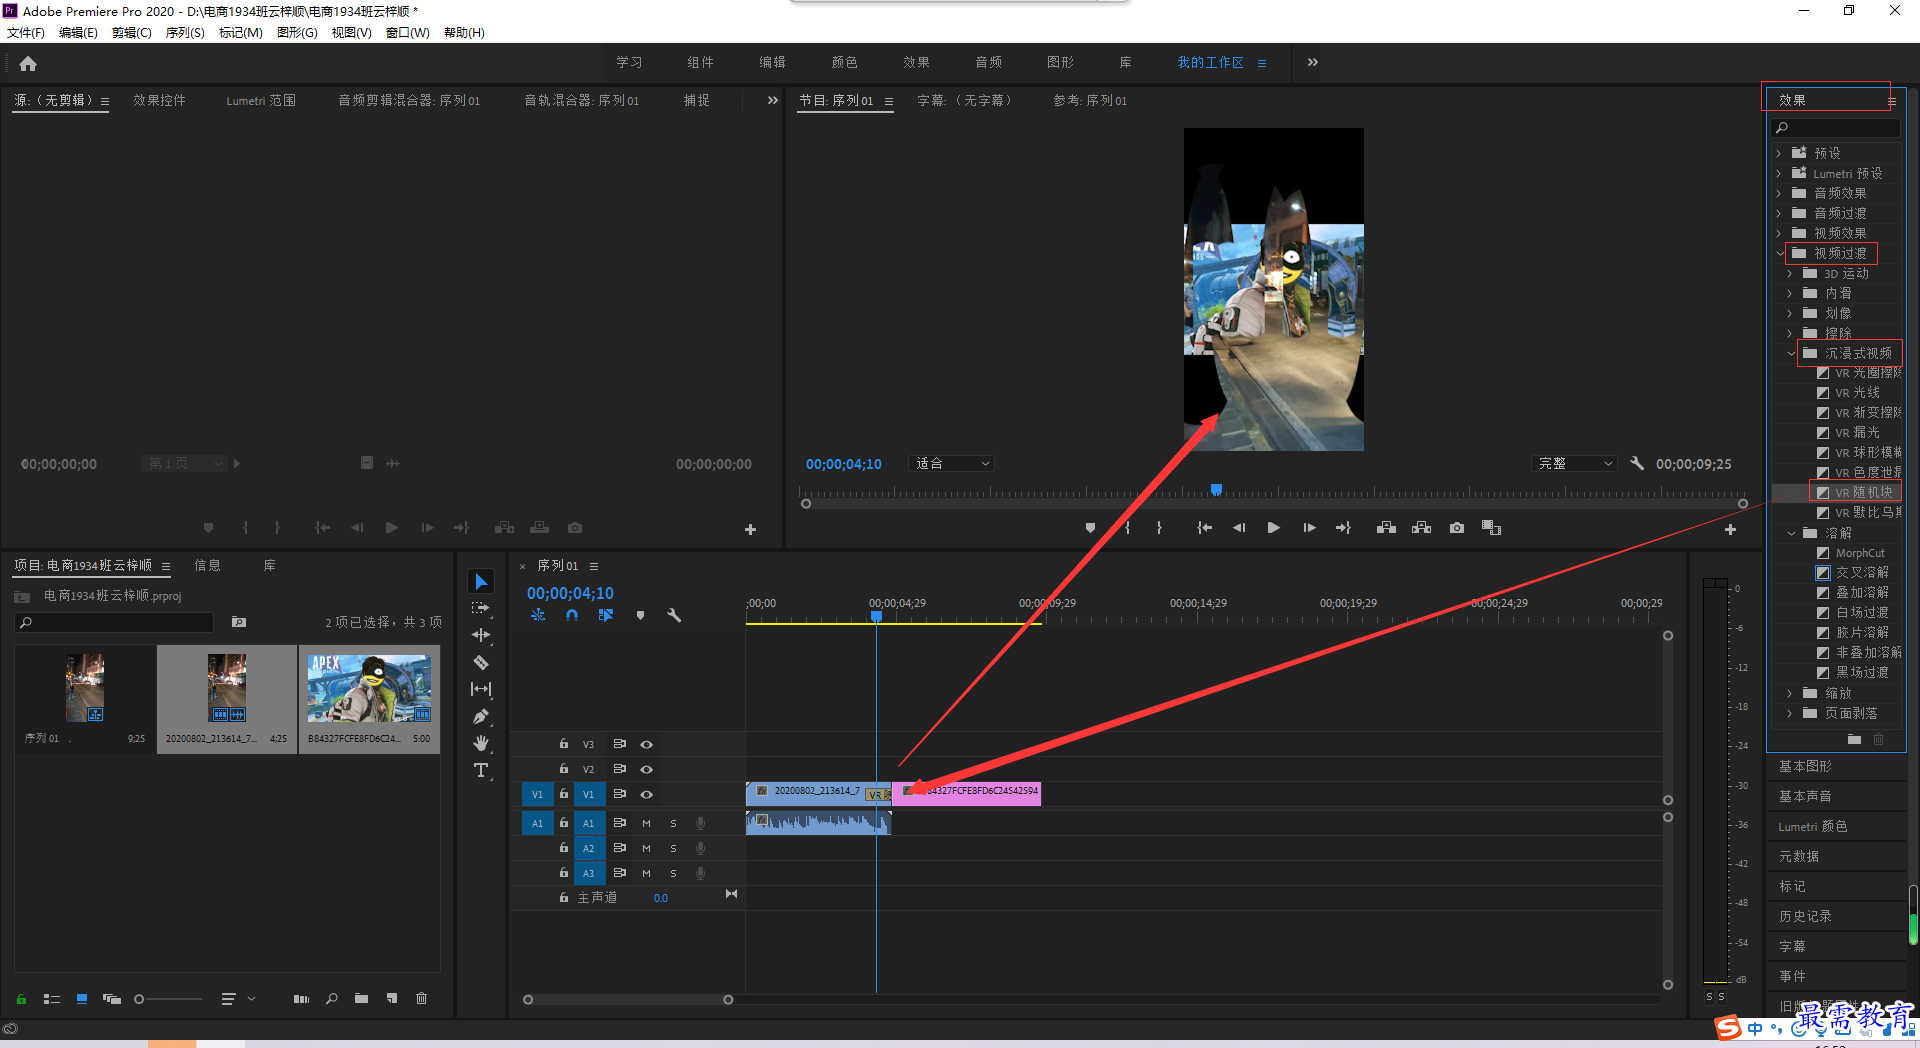Screen dimensions: 1920x1048
Task: Step forward one frame in program monitor
Action: (1309, 528)
